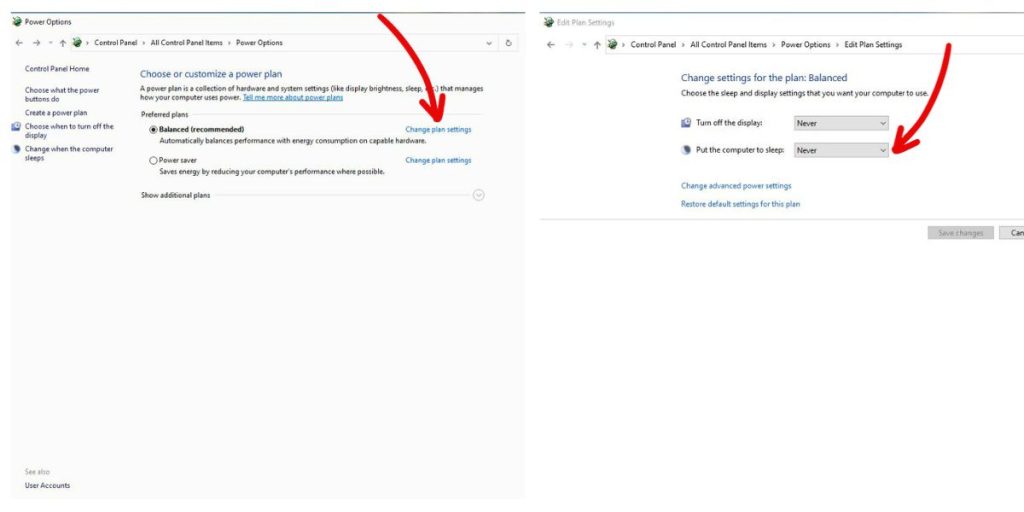
Task: Go back in Edit Plan Settings window
Action: tap(551, 45)
